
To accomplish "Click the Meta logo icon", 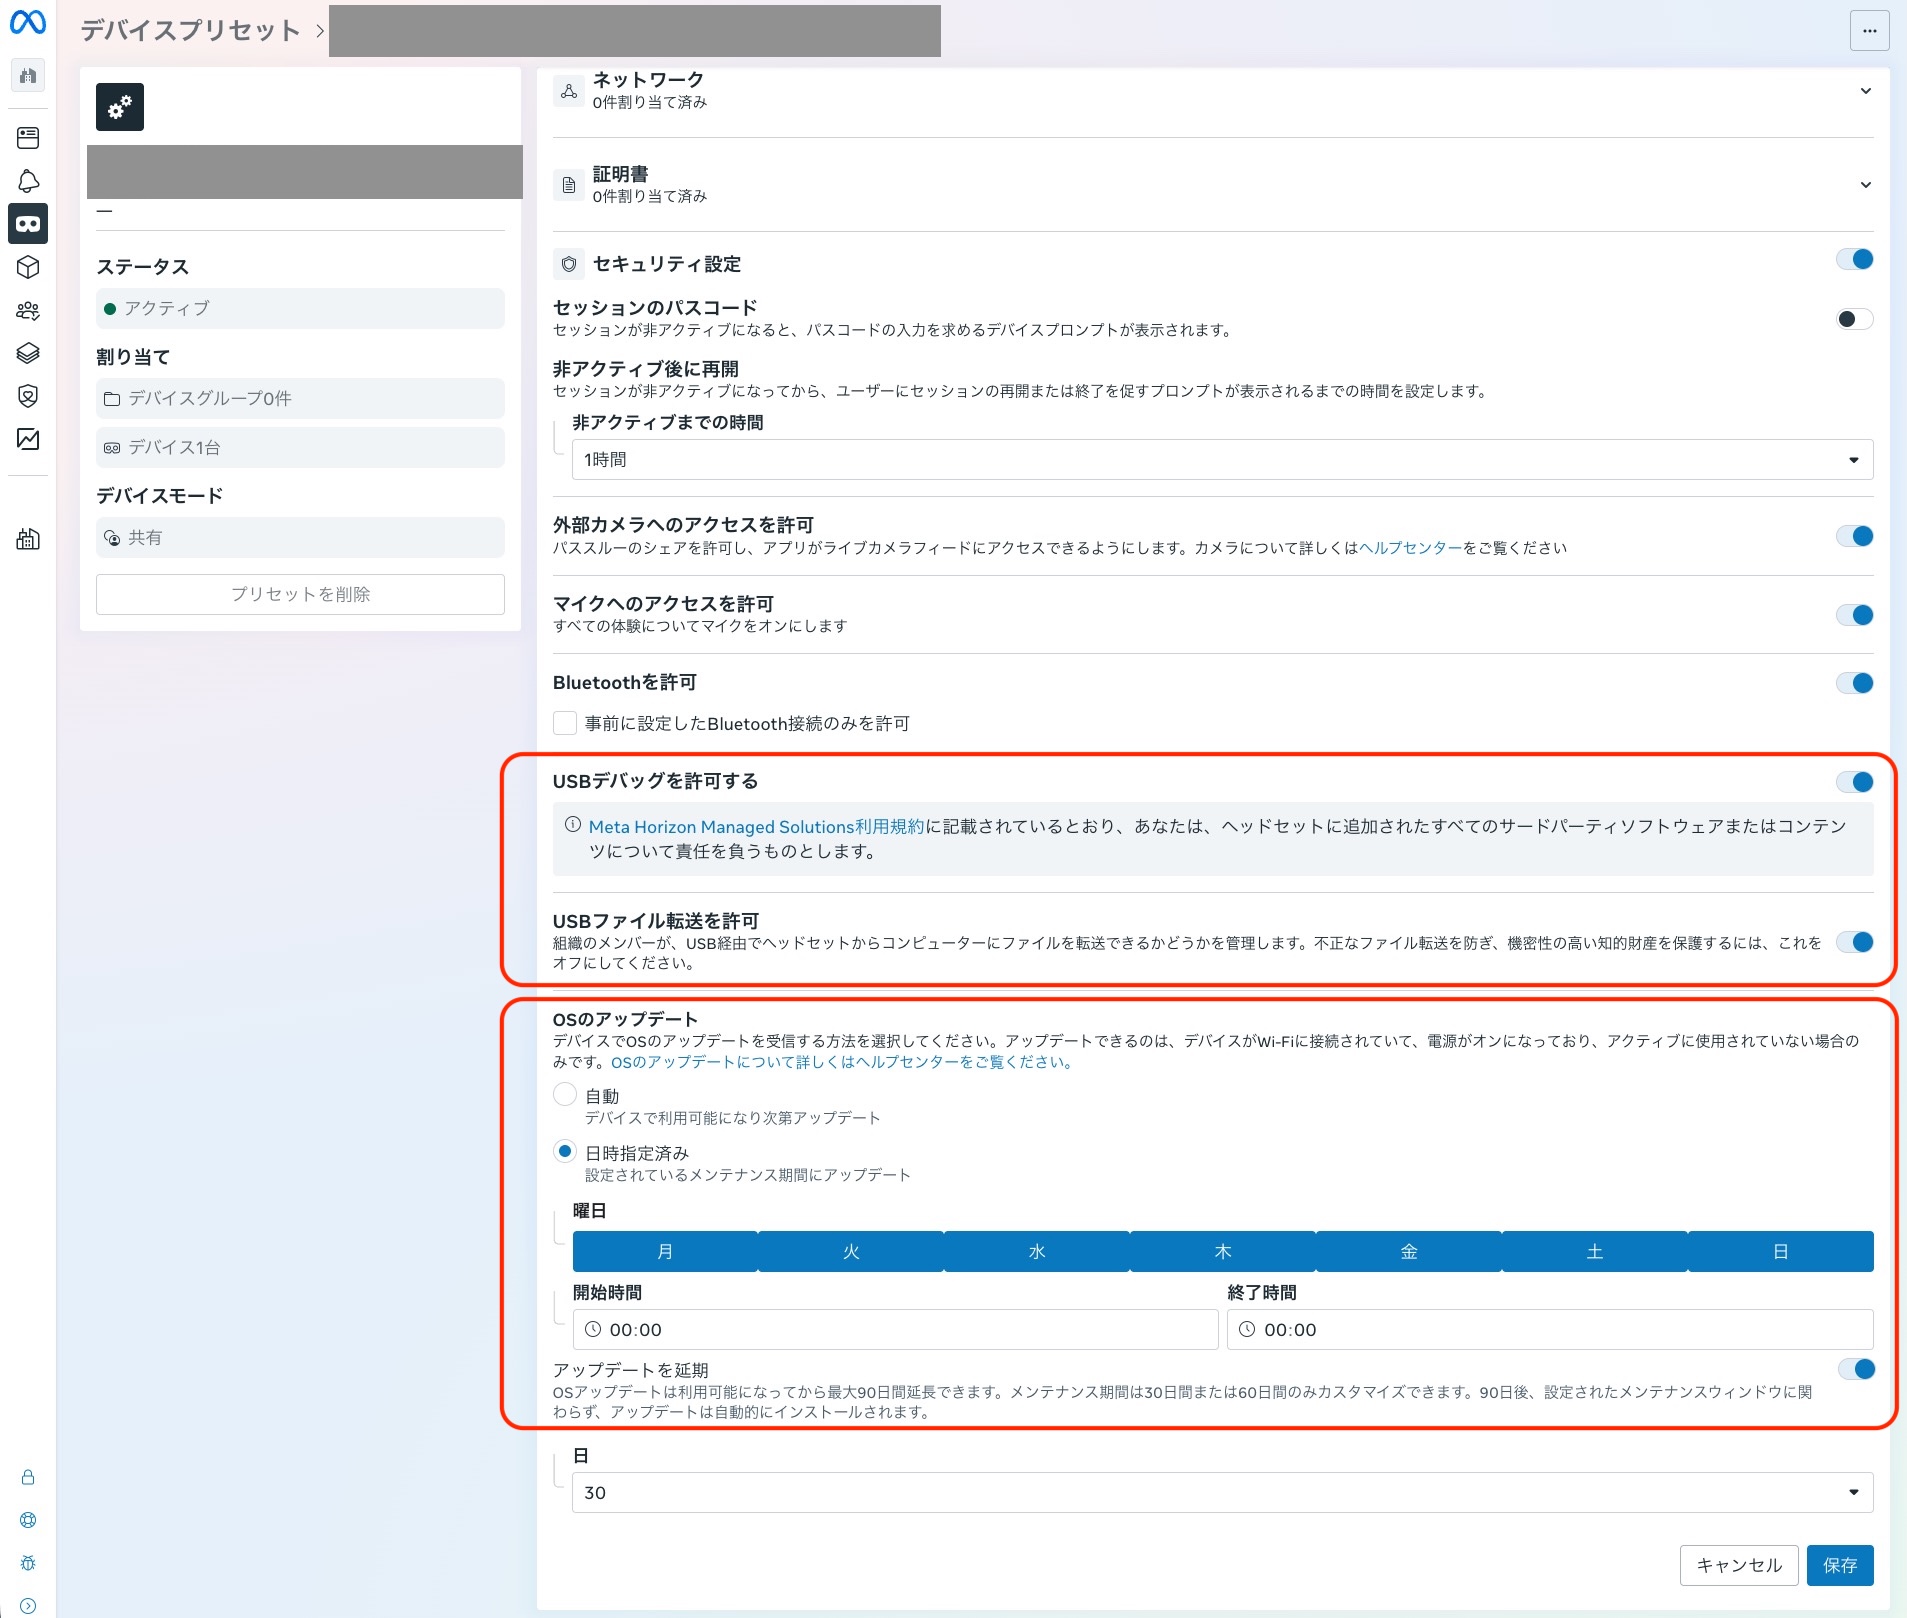I will [x=28, y=21].
